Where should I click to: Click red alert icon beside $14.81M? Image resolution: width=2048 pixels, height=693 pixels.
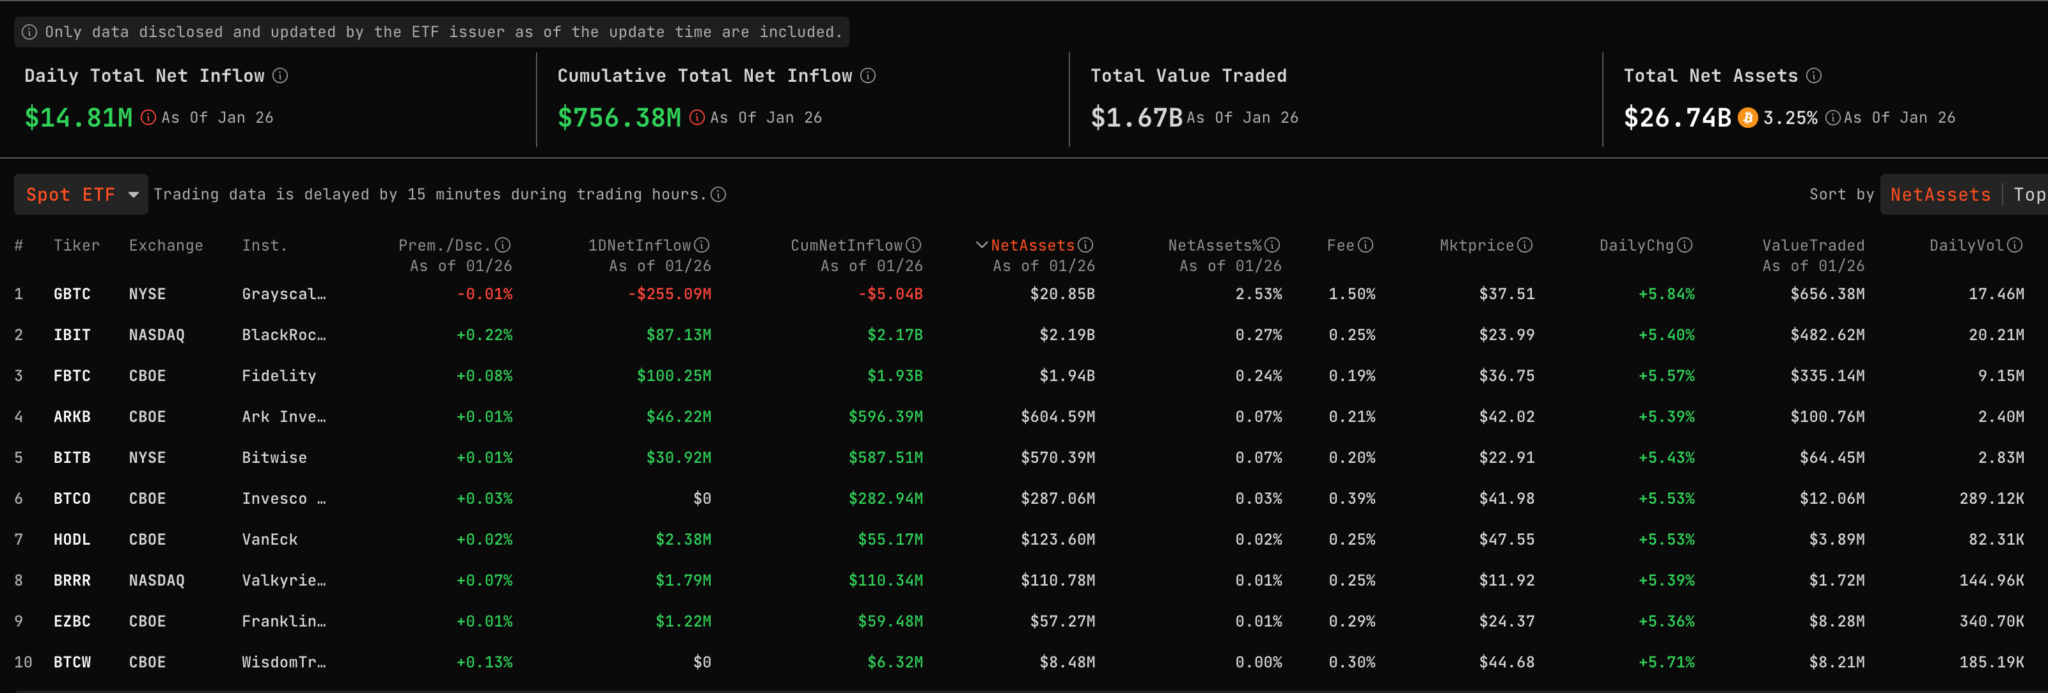coord(148,118)
